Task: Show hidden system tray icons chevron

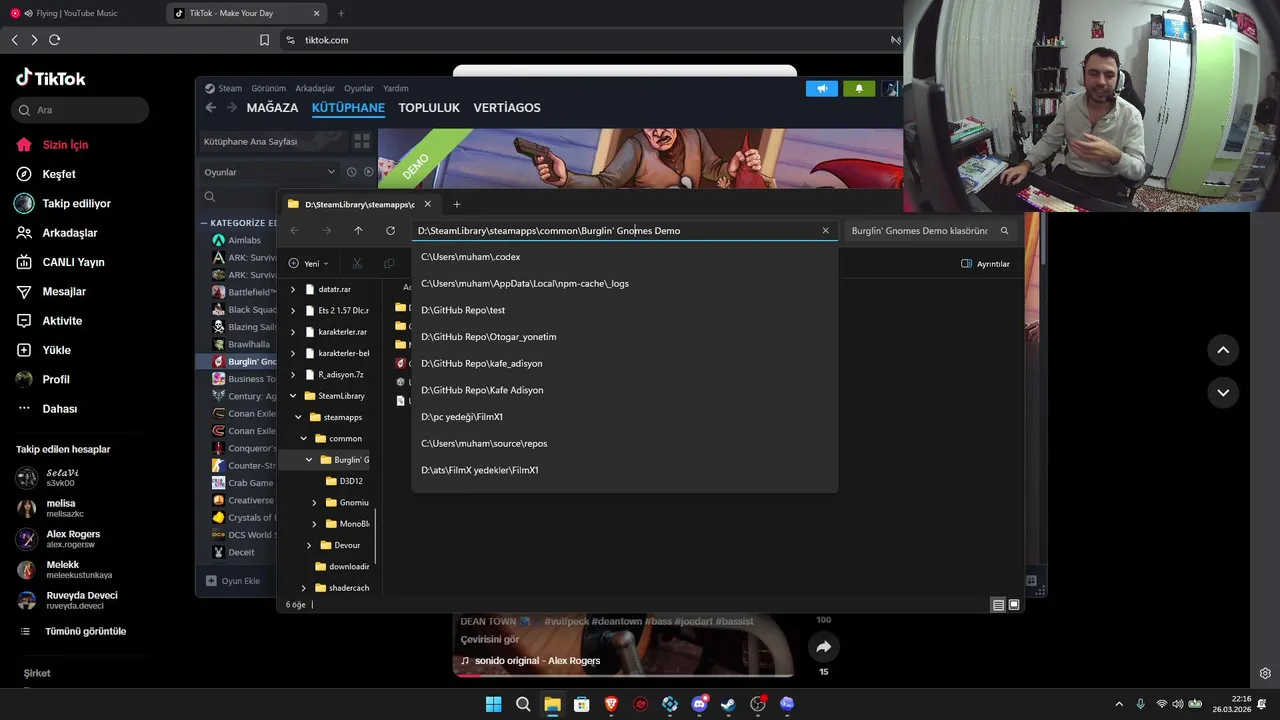Action: tap(1119, 704)
